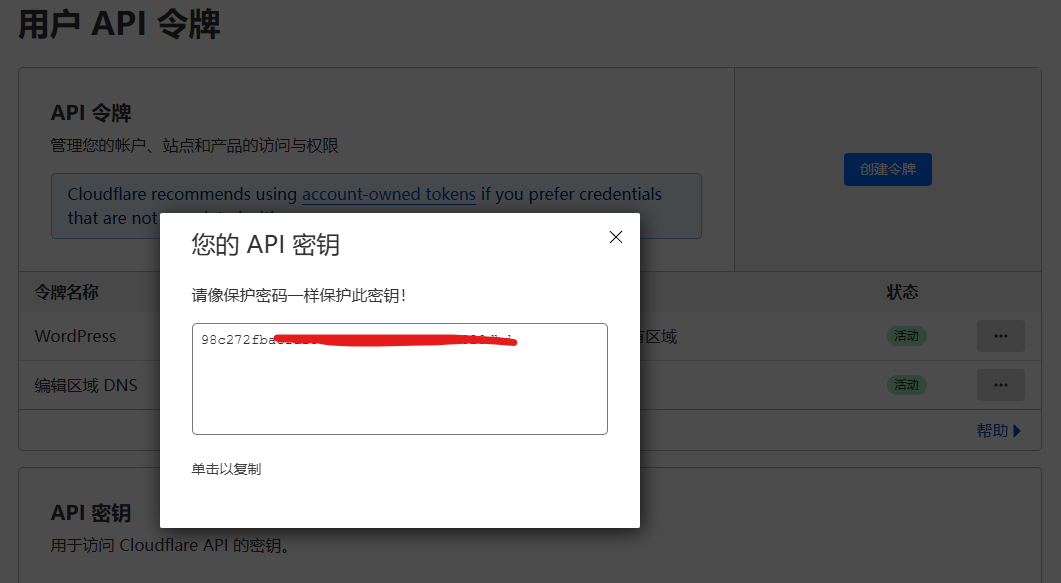Click the 活动 status badge for WordPress

pyautogui.click(x=907, y=336)
